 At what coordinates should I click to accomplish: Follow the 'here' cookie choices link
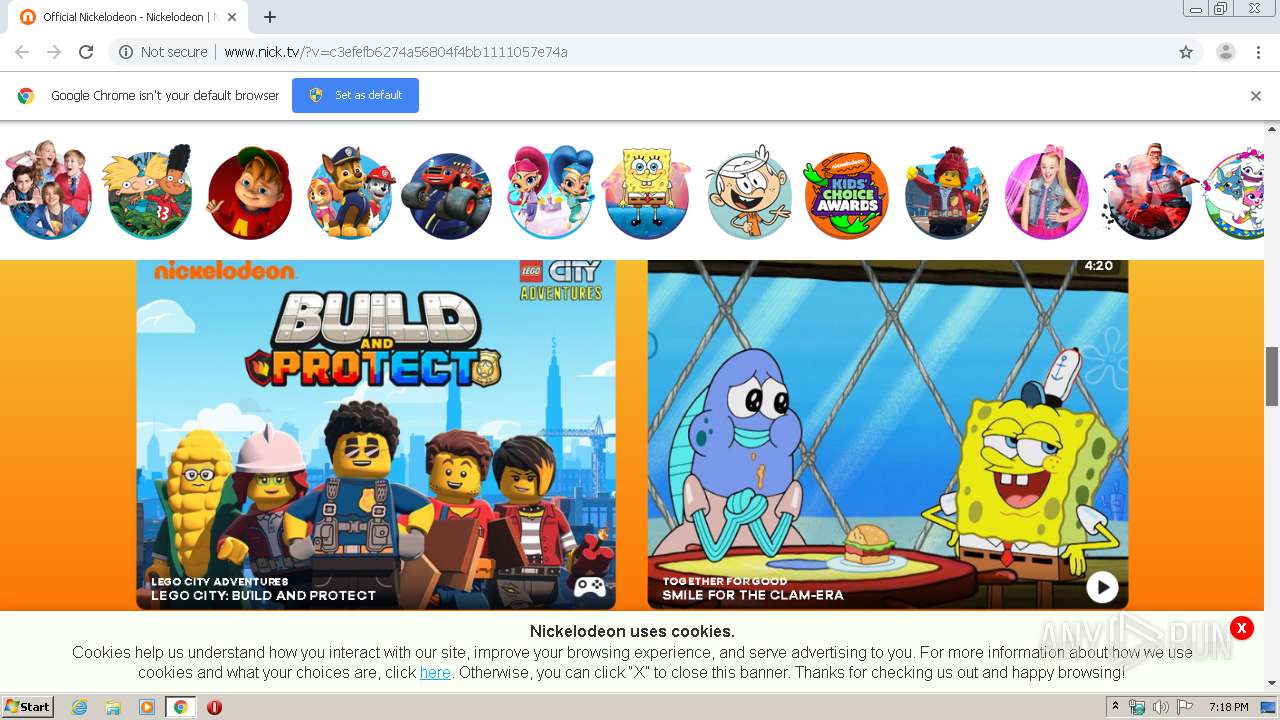point(435,672)
